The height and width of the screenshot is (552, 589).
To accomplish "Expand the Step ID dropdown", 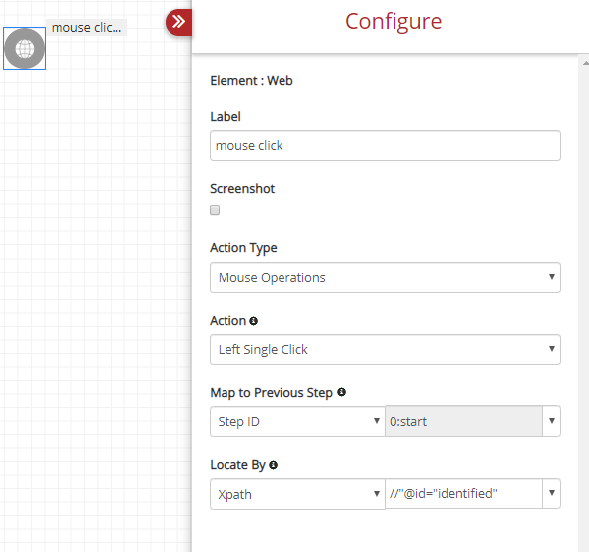I will 298,421.
